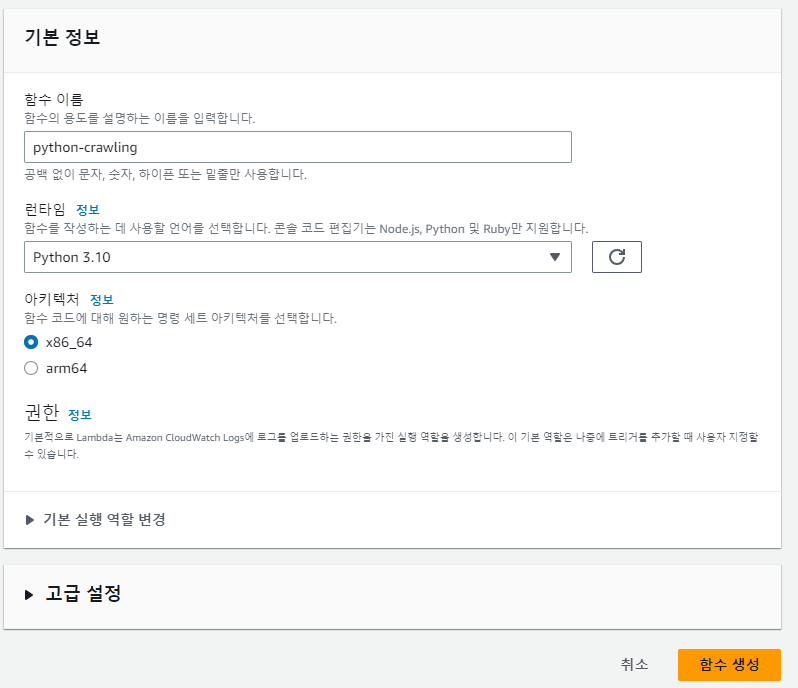Image resolution: width=798 pixels, height=688 pixels.
Task: Expand 기본 실행 역할 변경 section
Action: tap(95, 520)
